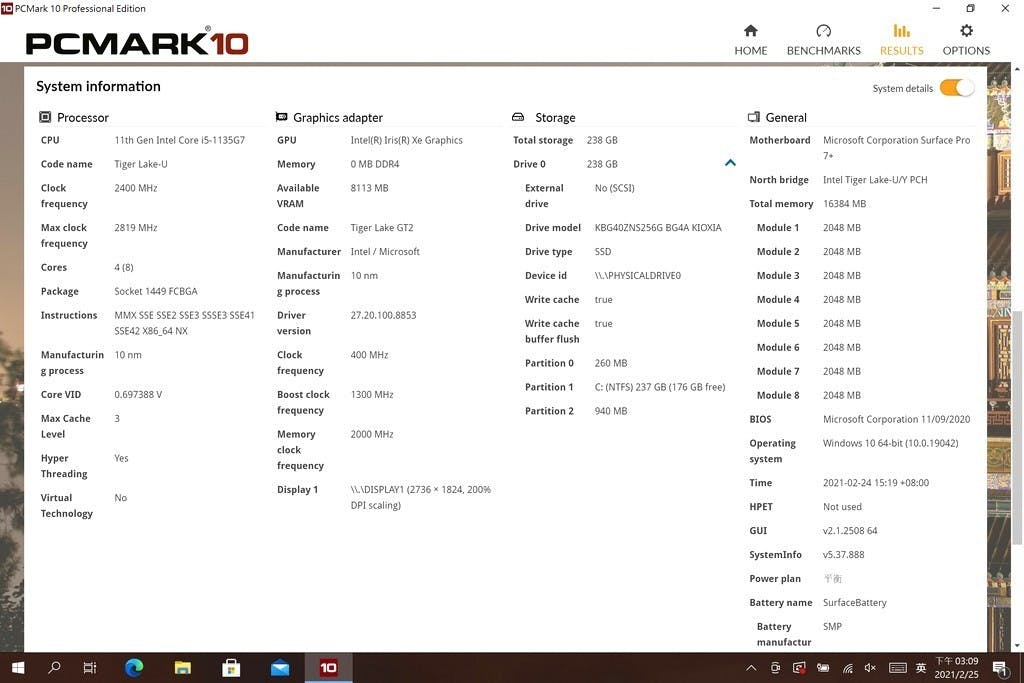
Task: Click the '\\.\PHYSICALDRIVE0' device id
Action: (x=637, y=275)
